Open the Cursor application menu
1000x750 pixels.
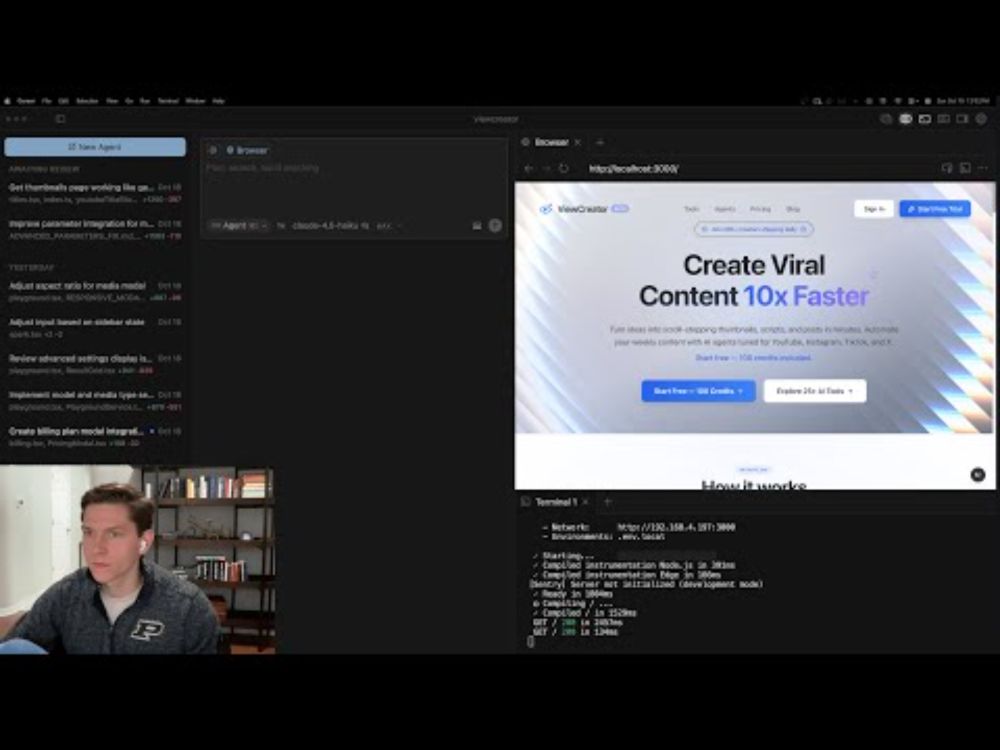(x=26, y=101)
